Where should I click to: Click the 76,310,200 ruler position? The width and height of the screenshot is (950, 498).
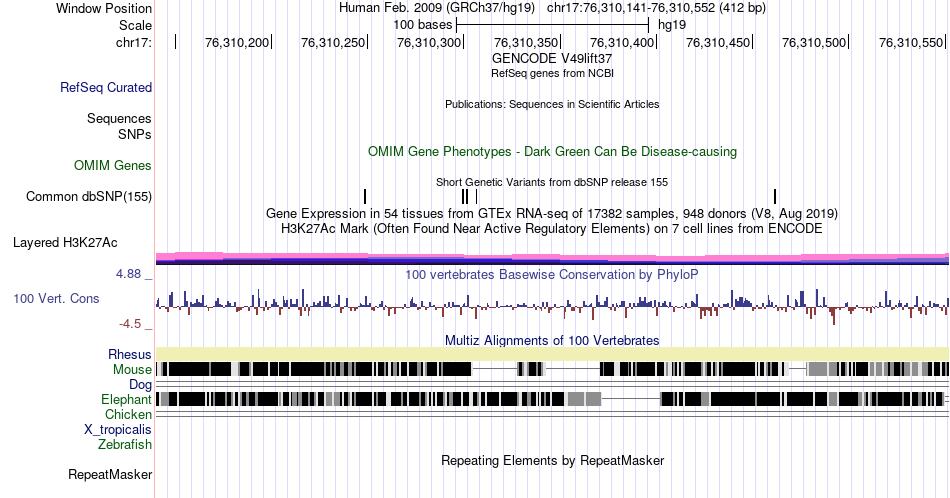click(x=238, y=42)
